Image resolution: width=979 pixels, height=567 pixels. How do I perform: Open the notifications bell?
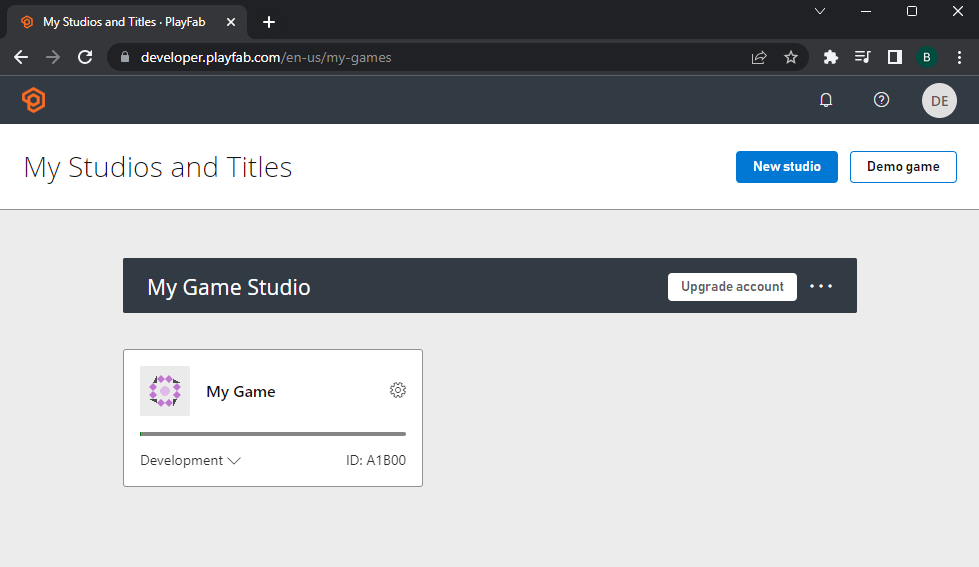point(826,100)
